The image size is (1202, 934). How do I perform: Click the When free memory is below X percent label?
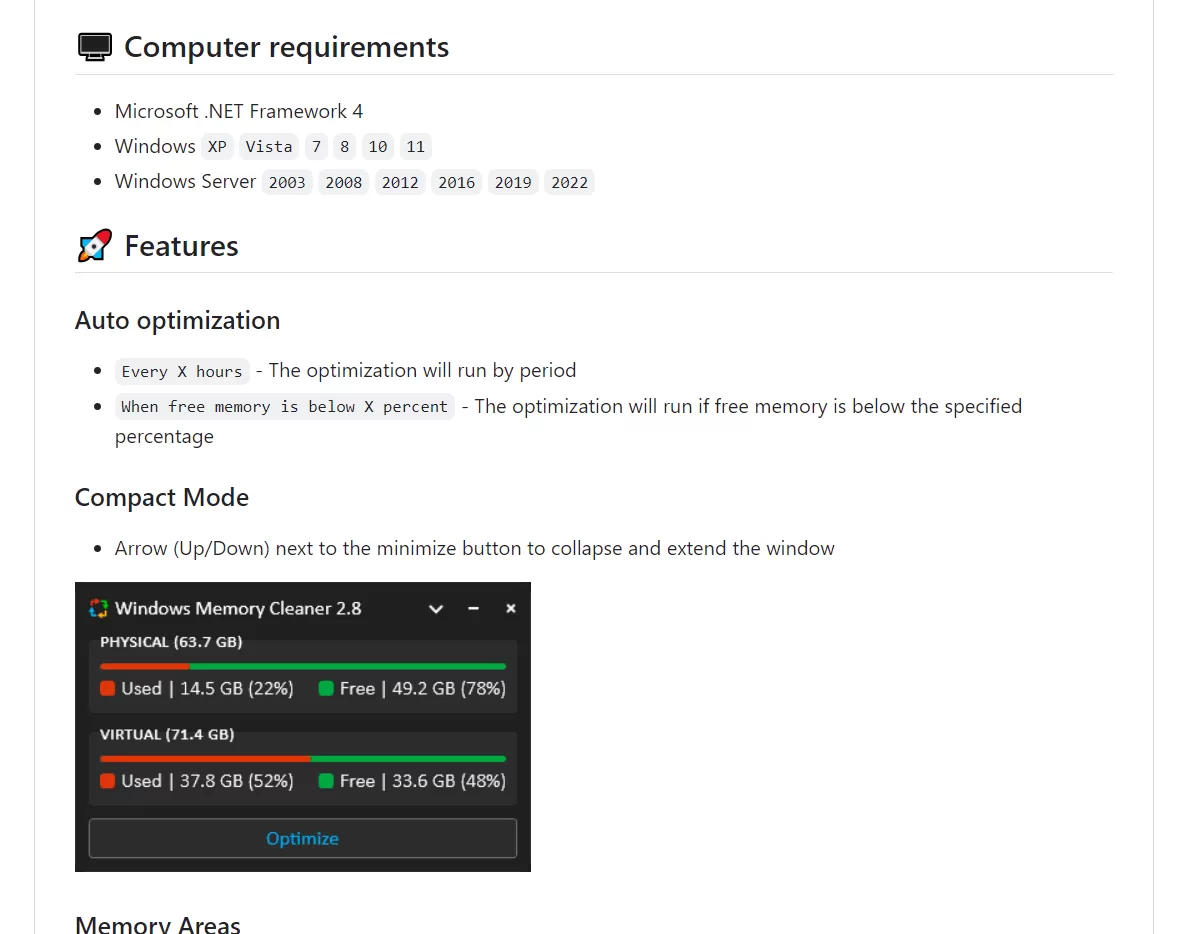tap(284, 406)
